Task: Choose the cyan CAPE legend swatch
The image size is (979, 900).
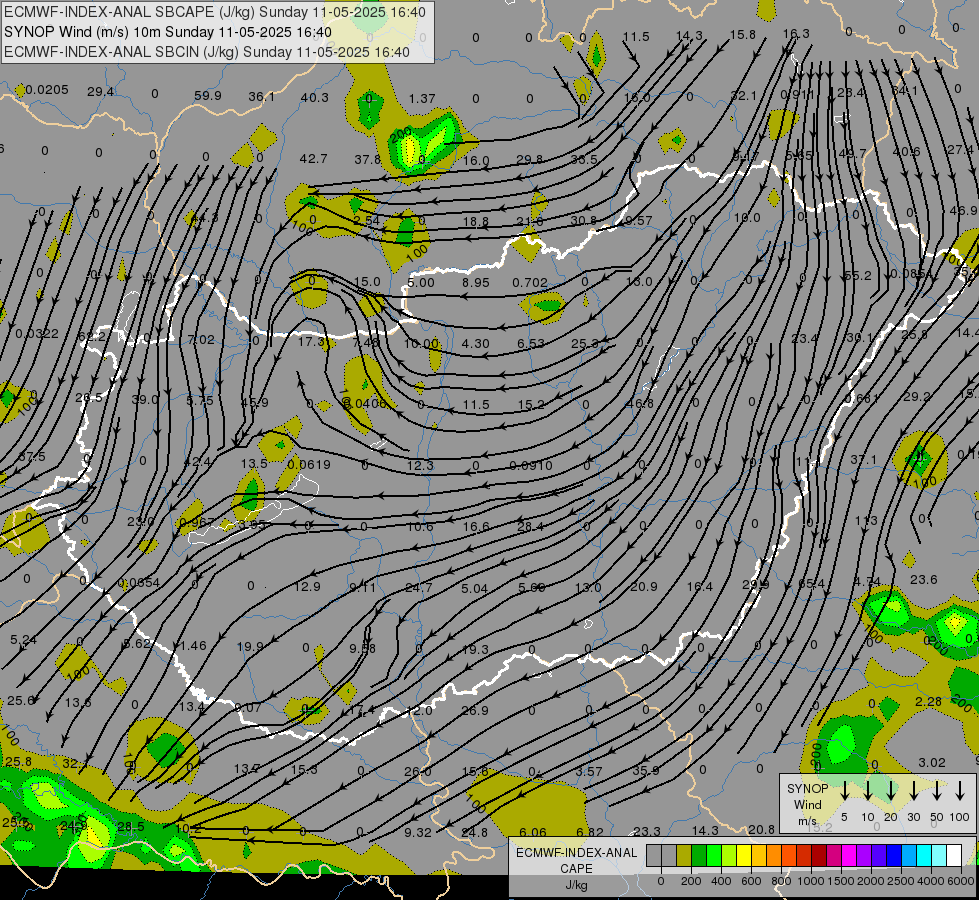Action: tap(924, 855)
